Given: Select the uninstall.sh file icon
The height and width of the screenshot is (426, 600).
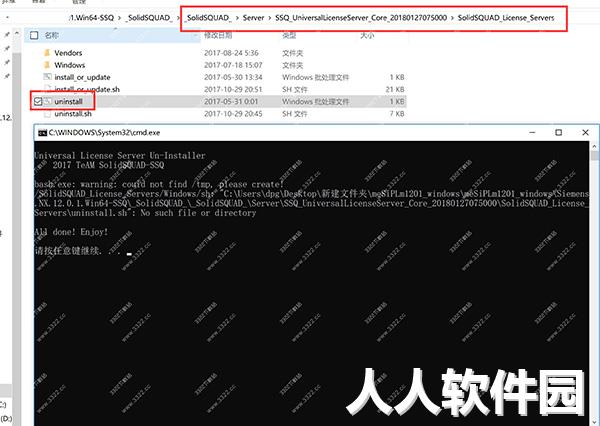Looking at the screenshot, I should click(47, 114).
